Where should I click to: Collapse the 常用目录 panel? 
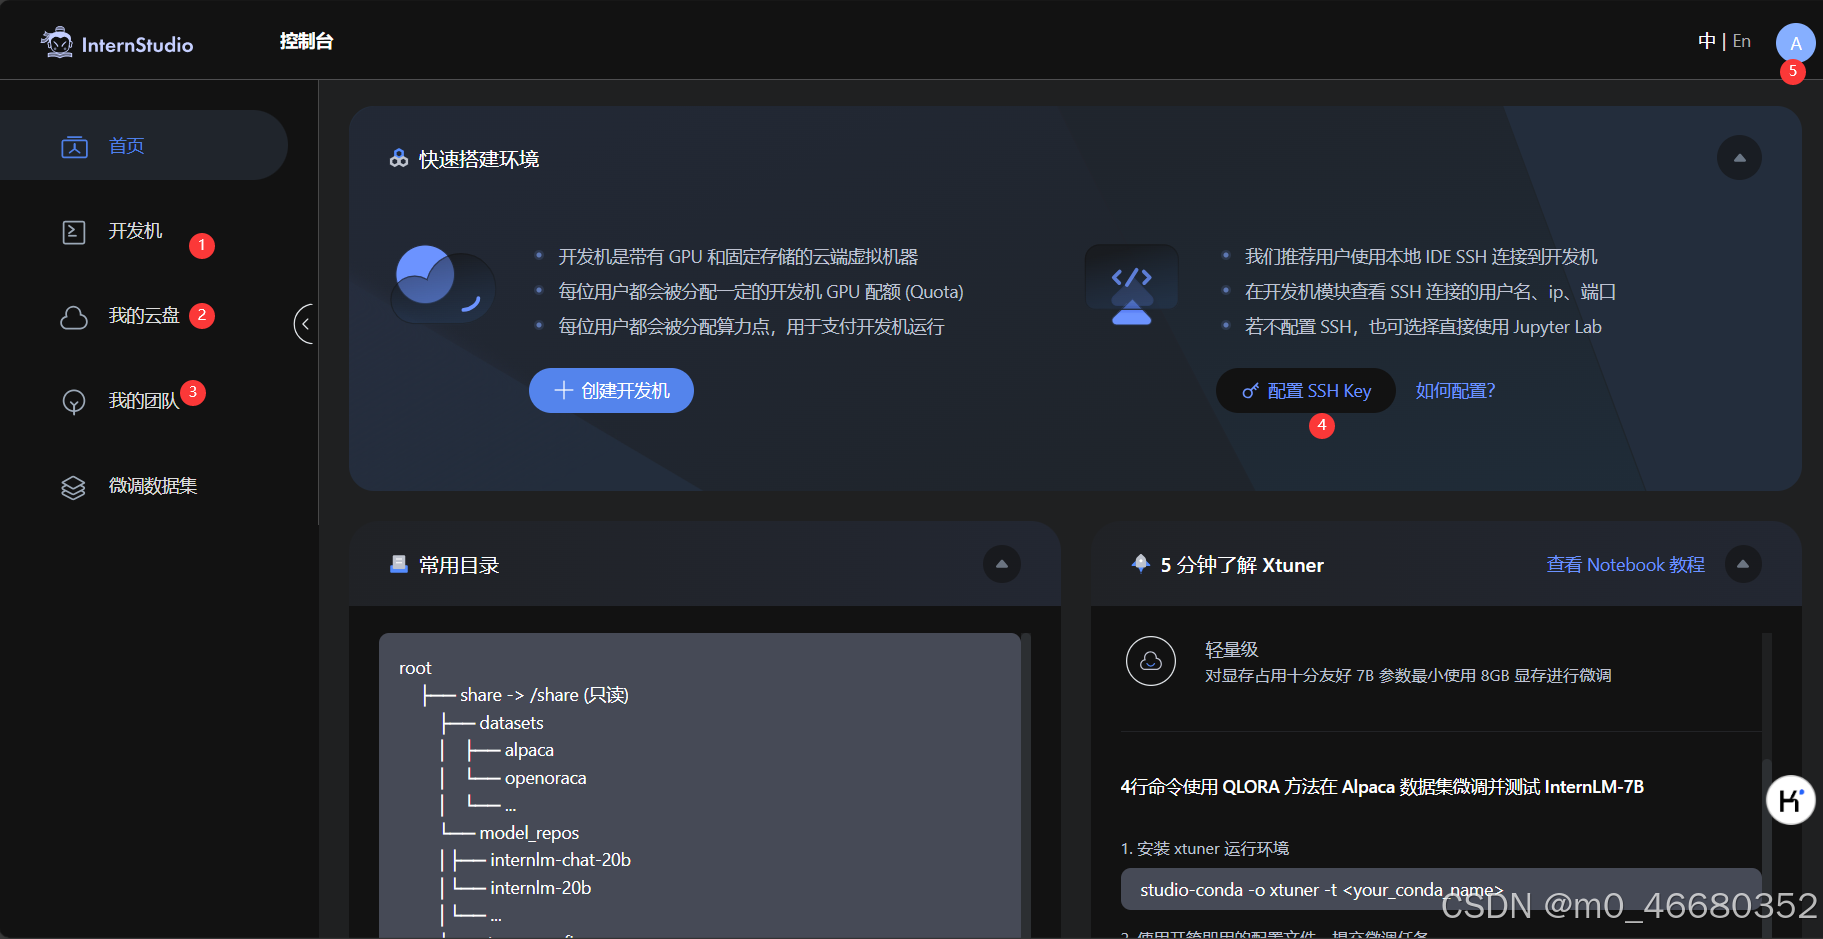click(1002, 564)
